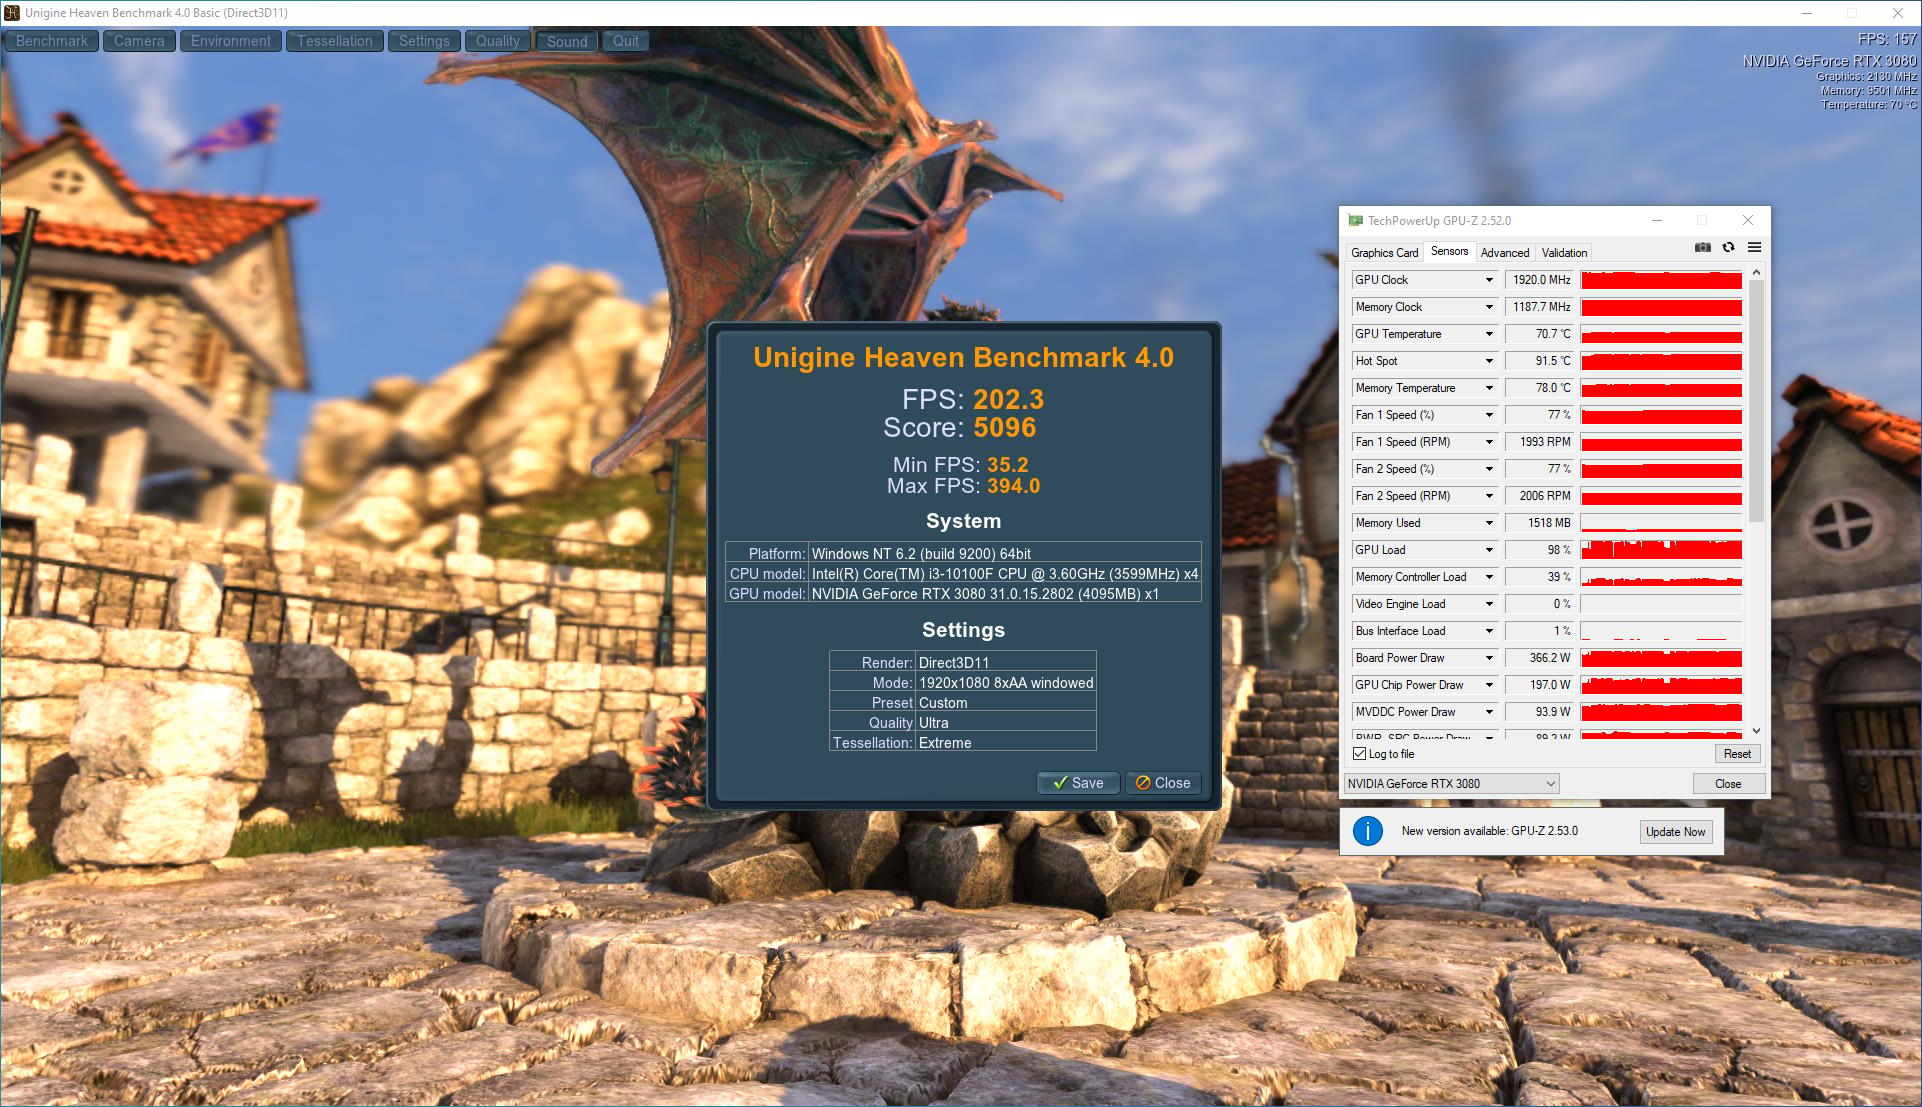Minimize the GPU-Z window
This screenshot has height=1107, width=1922.
click(1657, 221)
